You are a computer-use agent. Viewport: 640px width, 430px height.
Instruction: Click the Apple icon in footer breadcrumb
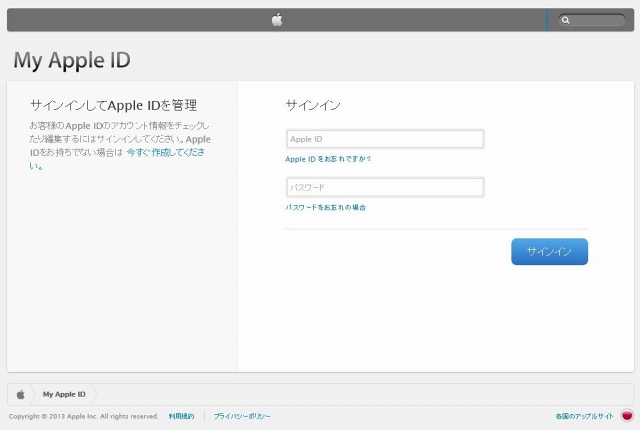(x=20, y=395)
